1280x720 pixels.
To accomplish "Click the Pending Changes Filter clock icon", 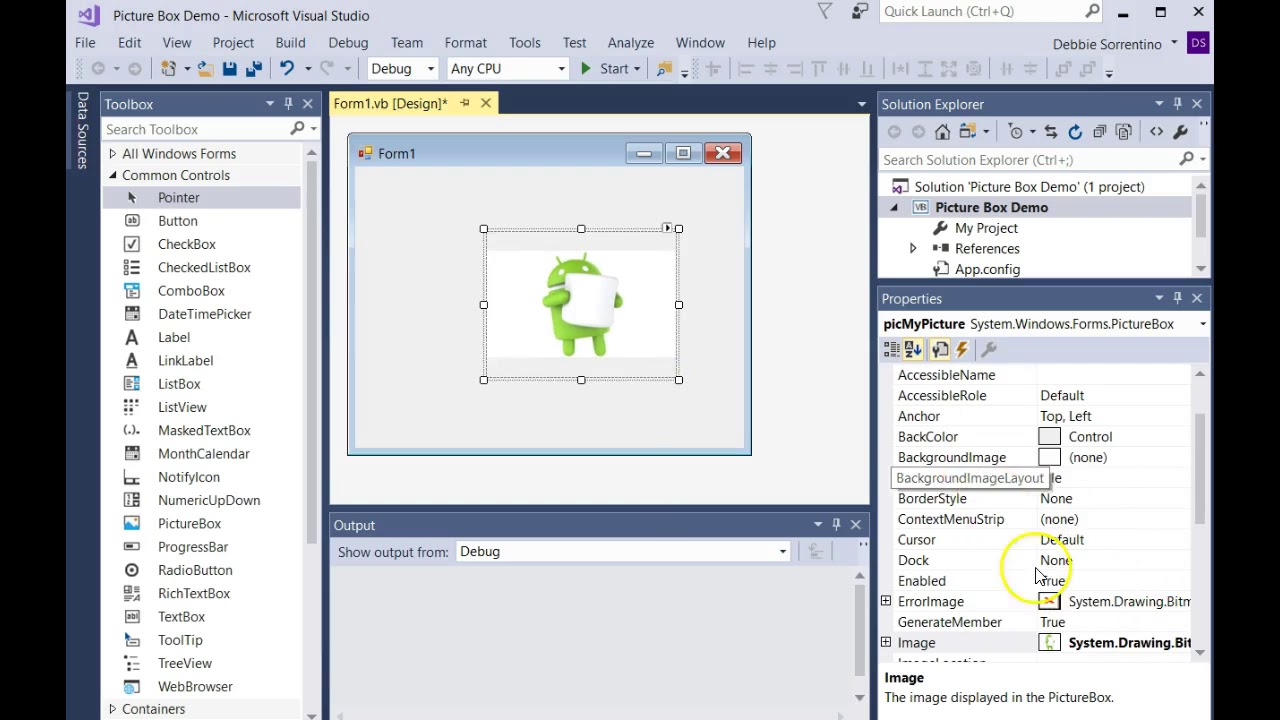I will 1016,132.
